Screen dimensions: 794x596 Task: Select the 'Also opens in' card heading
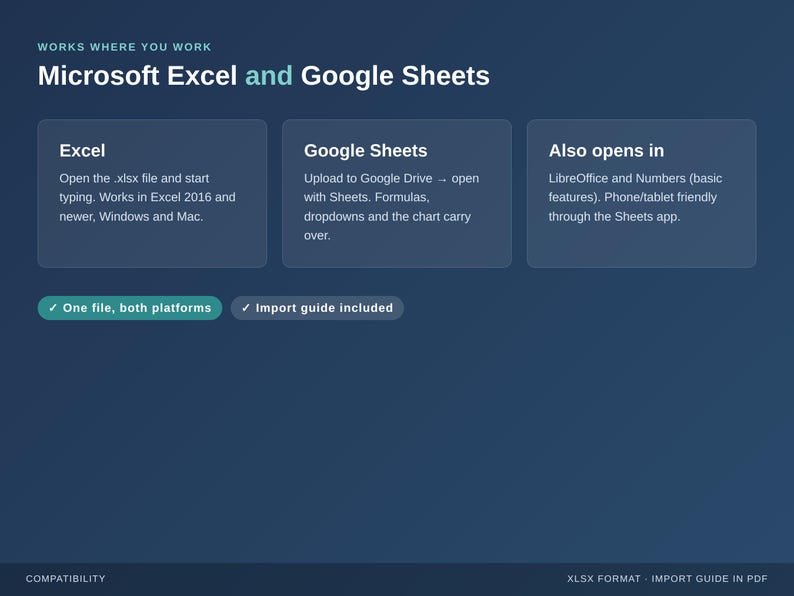click(606, 150)
